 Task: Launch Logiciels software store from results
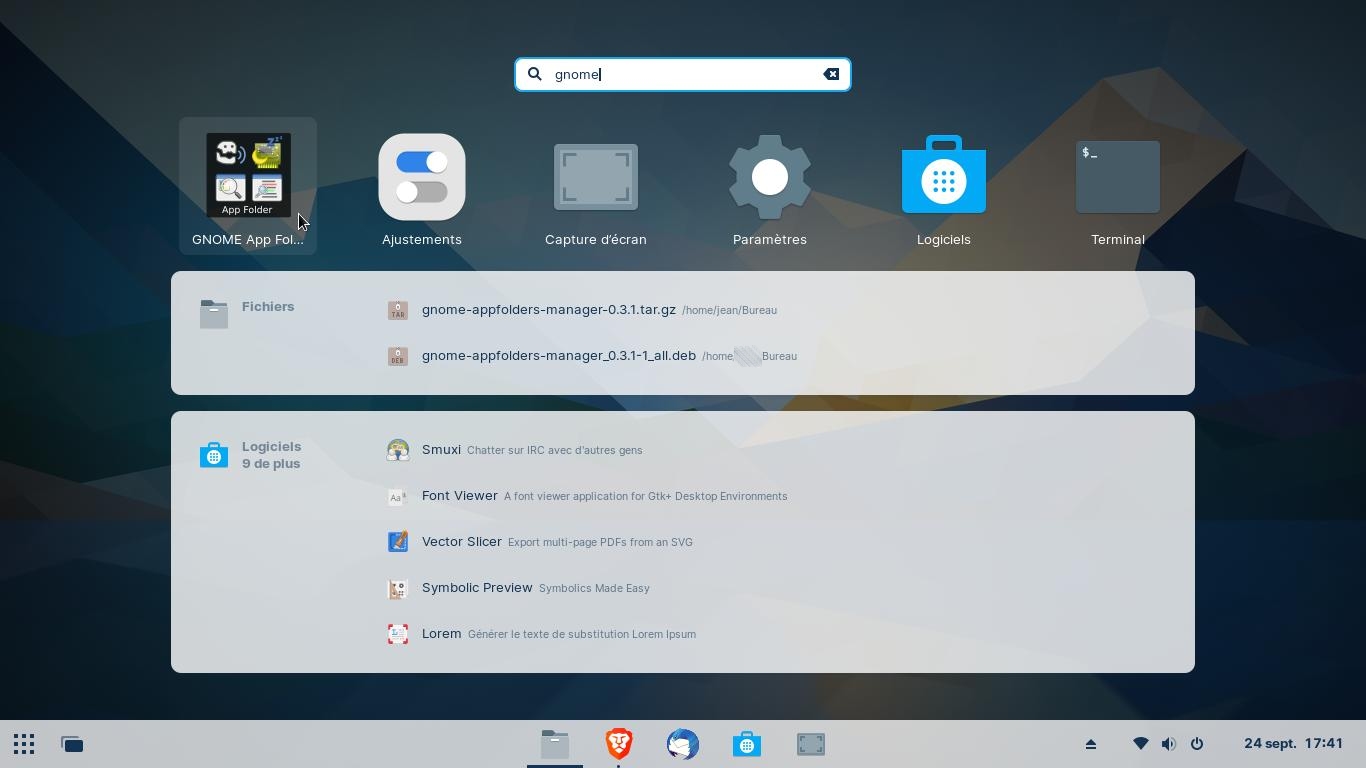(943, 186)
